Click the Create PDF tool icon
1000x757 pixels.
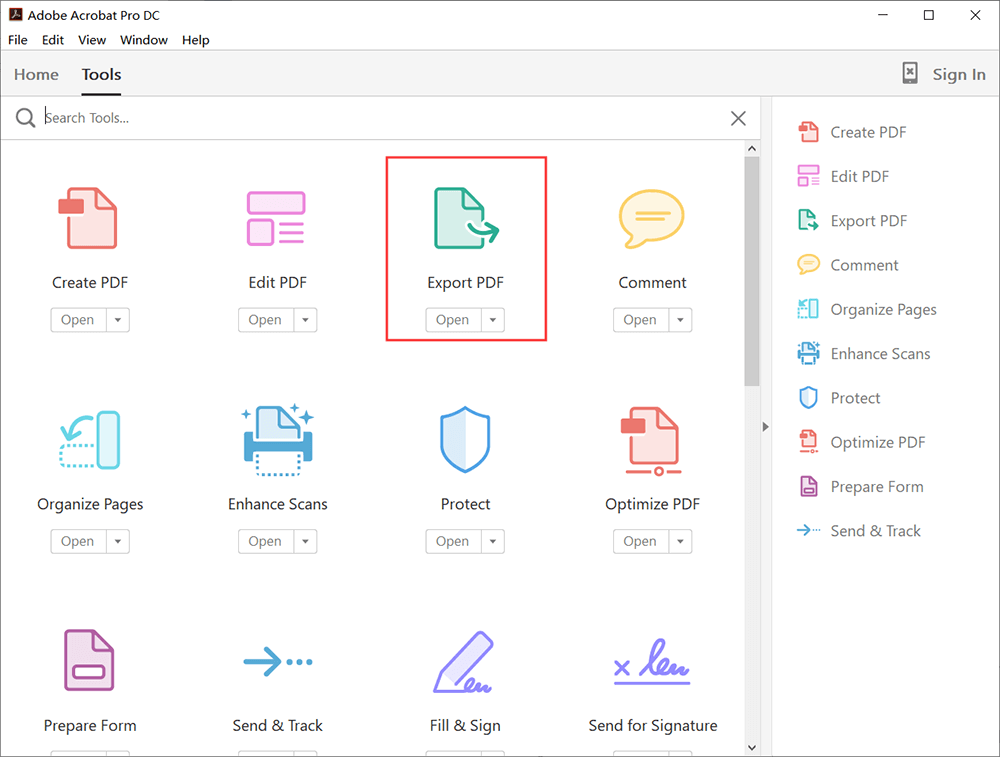click(x=88, y=218)
